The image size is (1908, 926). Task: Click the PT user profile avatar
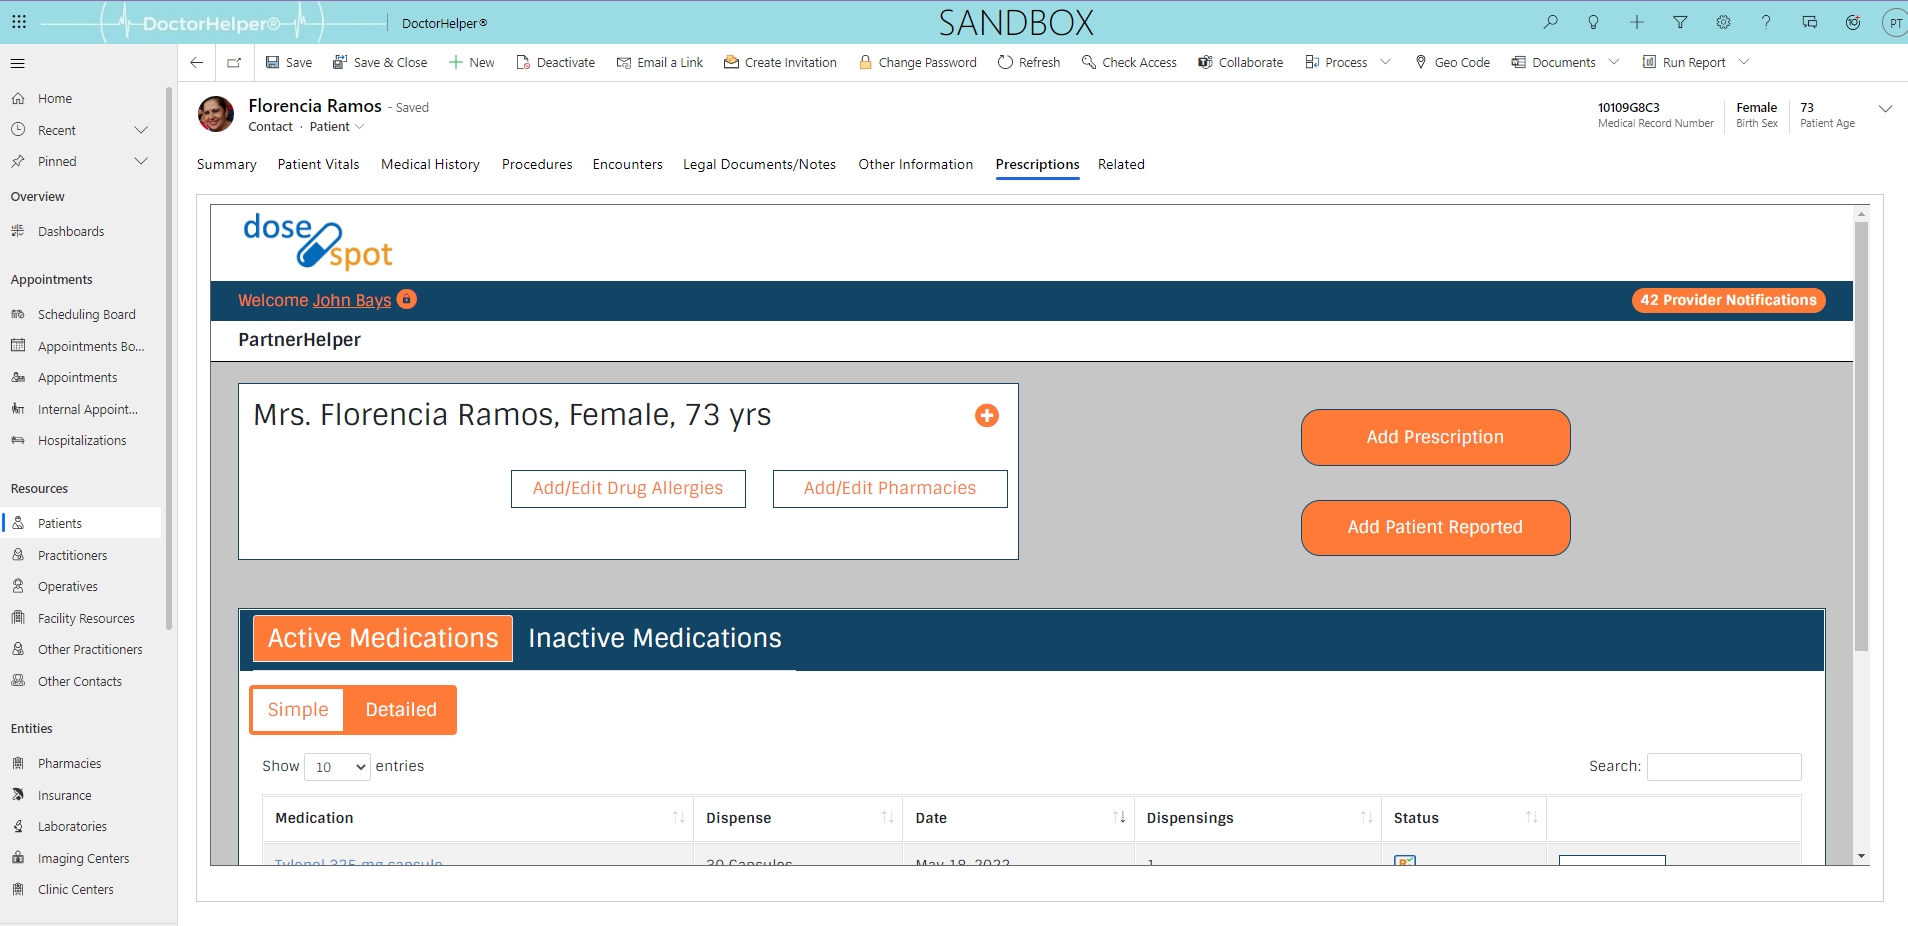[x=1895, y=23]
